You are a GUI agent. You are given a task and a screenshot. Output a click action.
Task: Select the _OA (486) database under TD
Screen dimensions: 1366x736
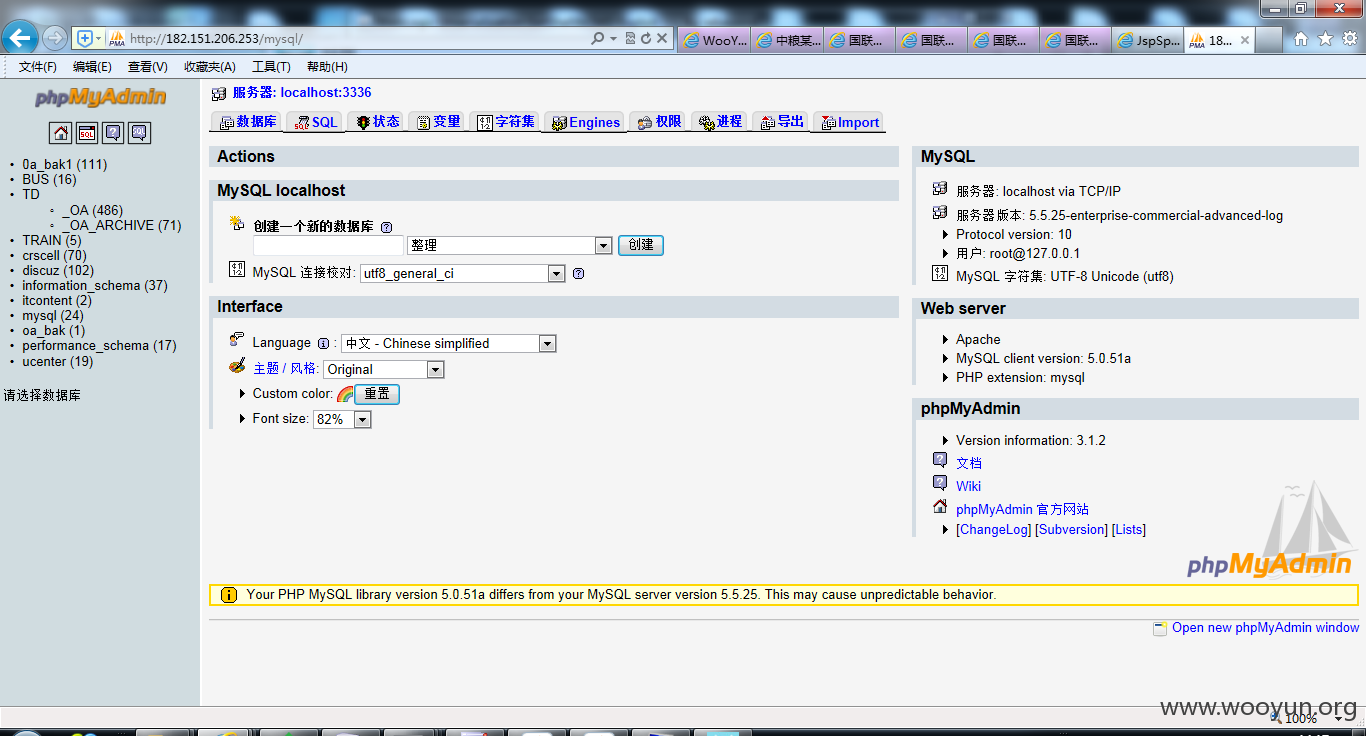[92, 211]
